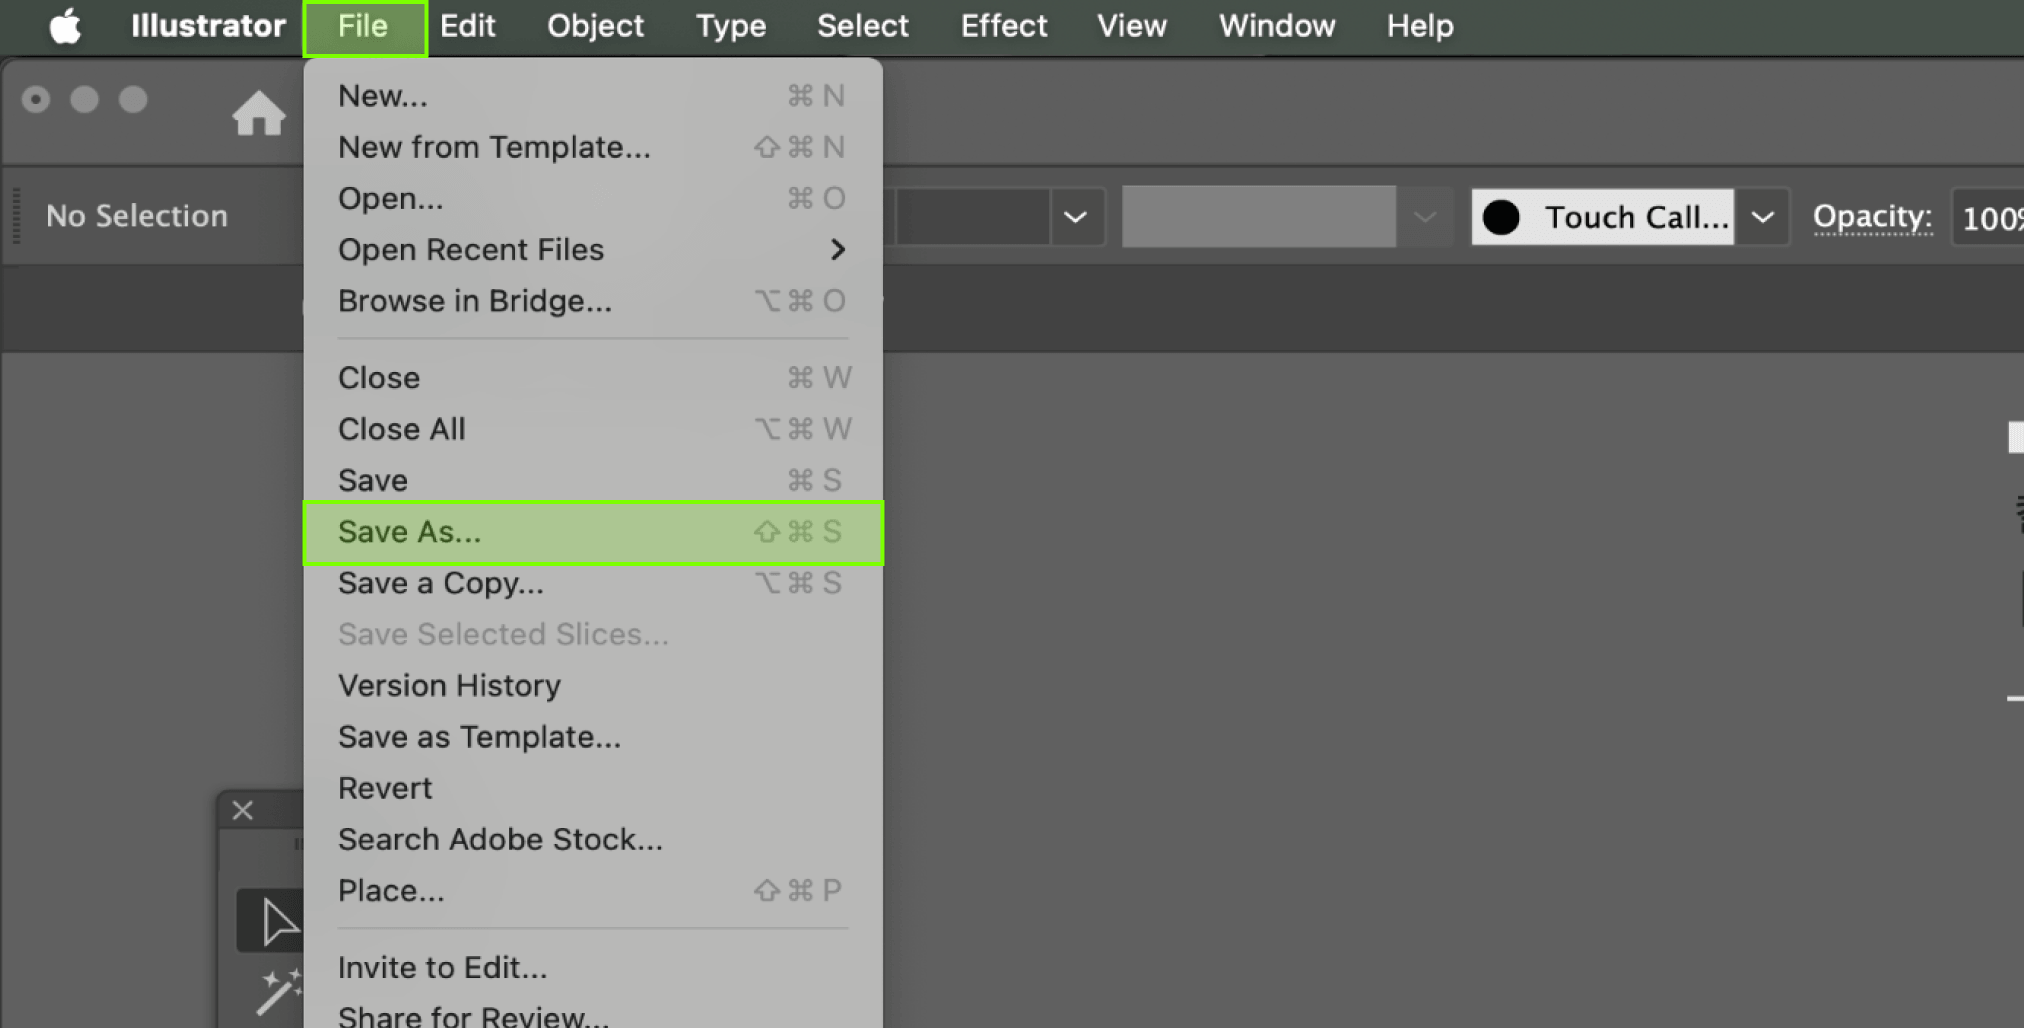This screenshot has height=1028, width=2024.
Task: Open the Touch Call brush dropdown arrow
Action: point(1763,217)
